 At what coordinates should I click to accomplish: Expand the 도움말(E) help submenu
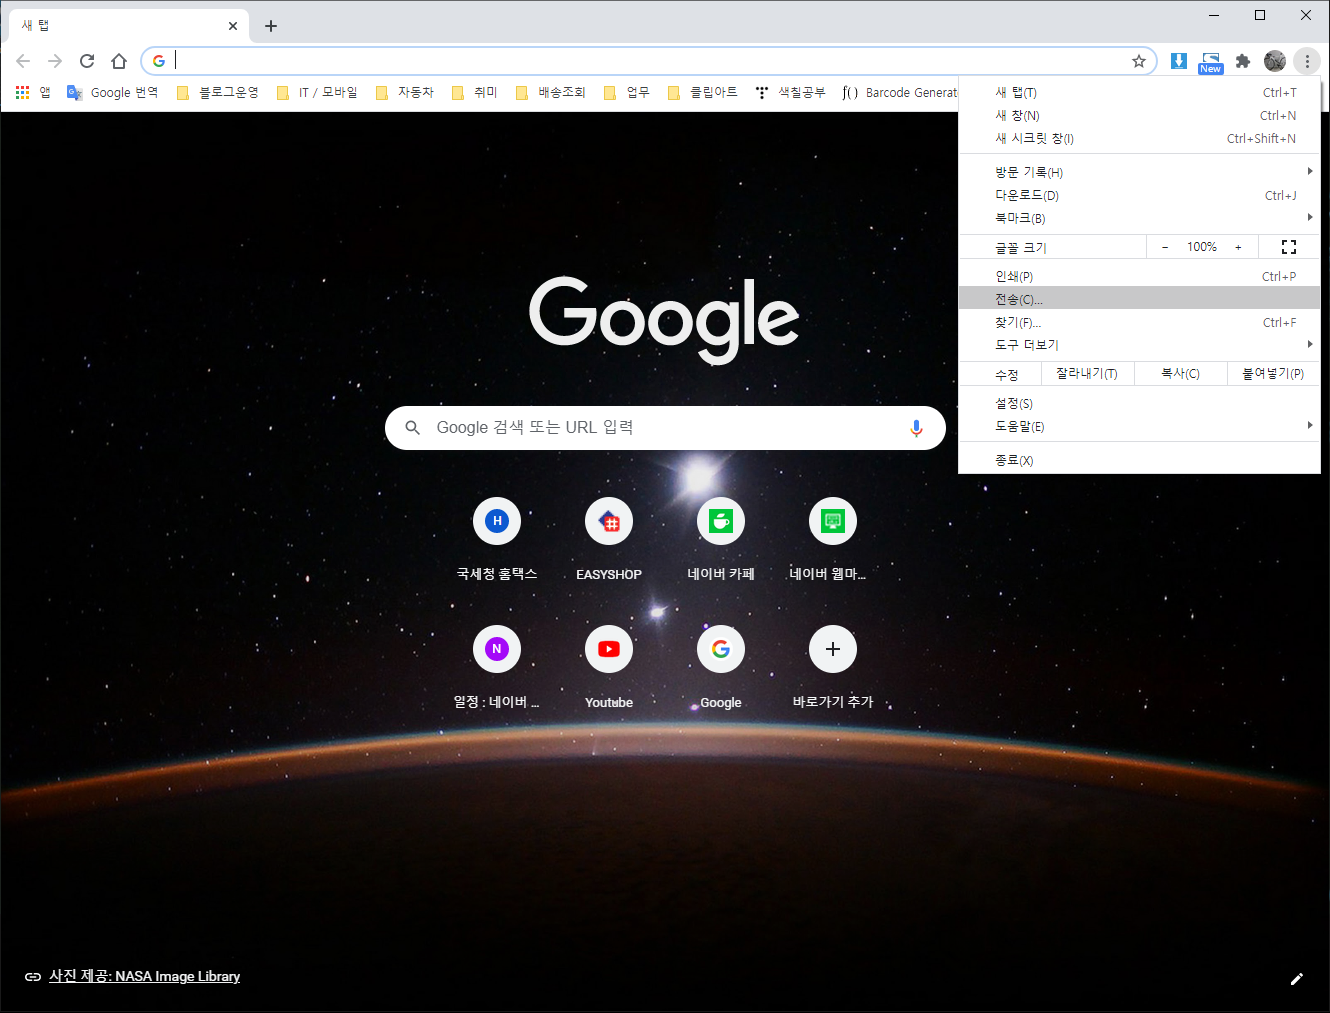pyautogui.click(x=1139, y=426)
